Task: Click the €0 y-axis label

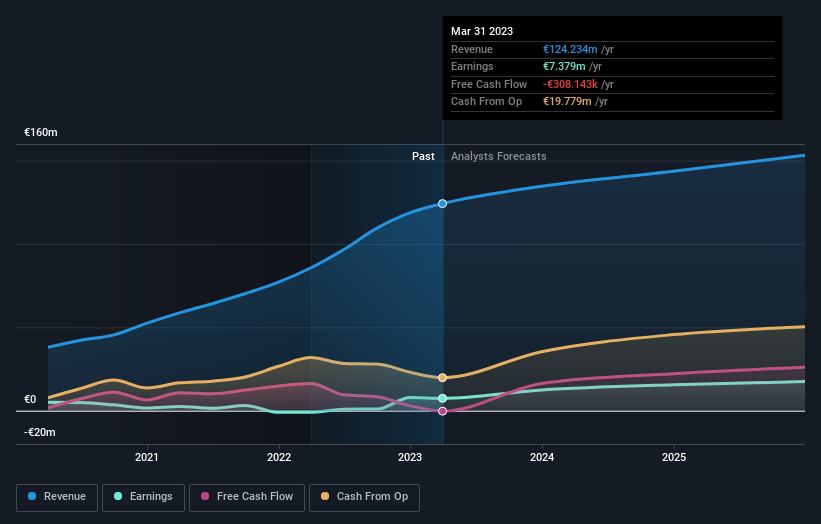Action: [30, 399]
